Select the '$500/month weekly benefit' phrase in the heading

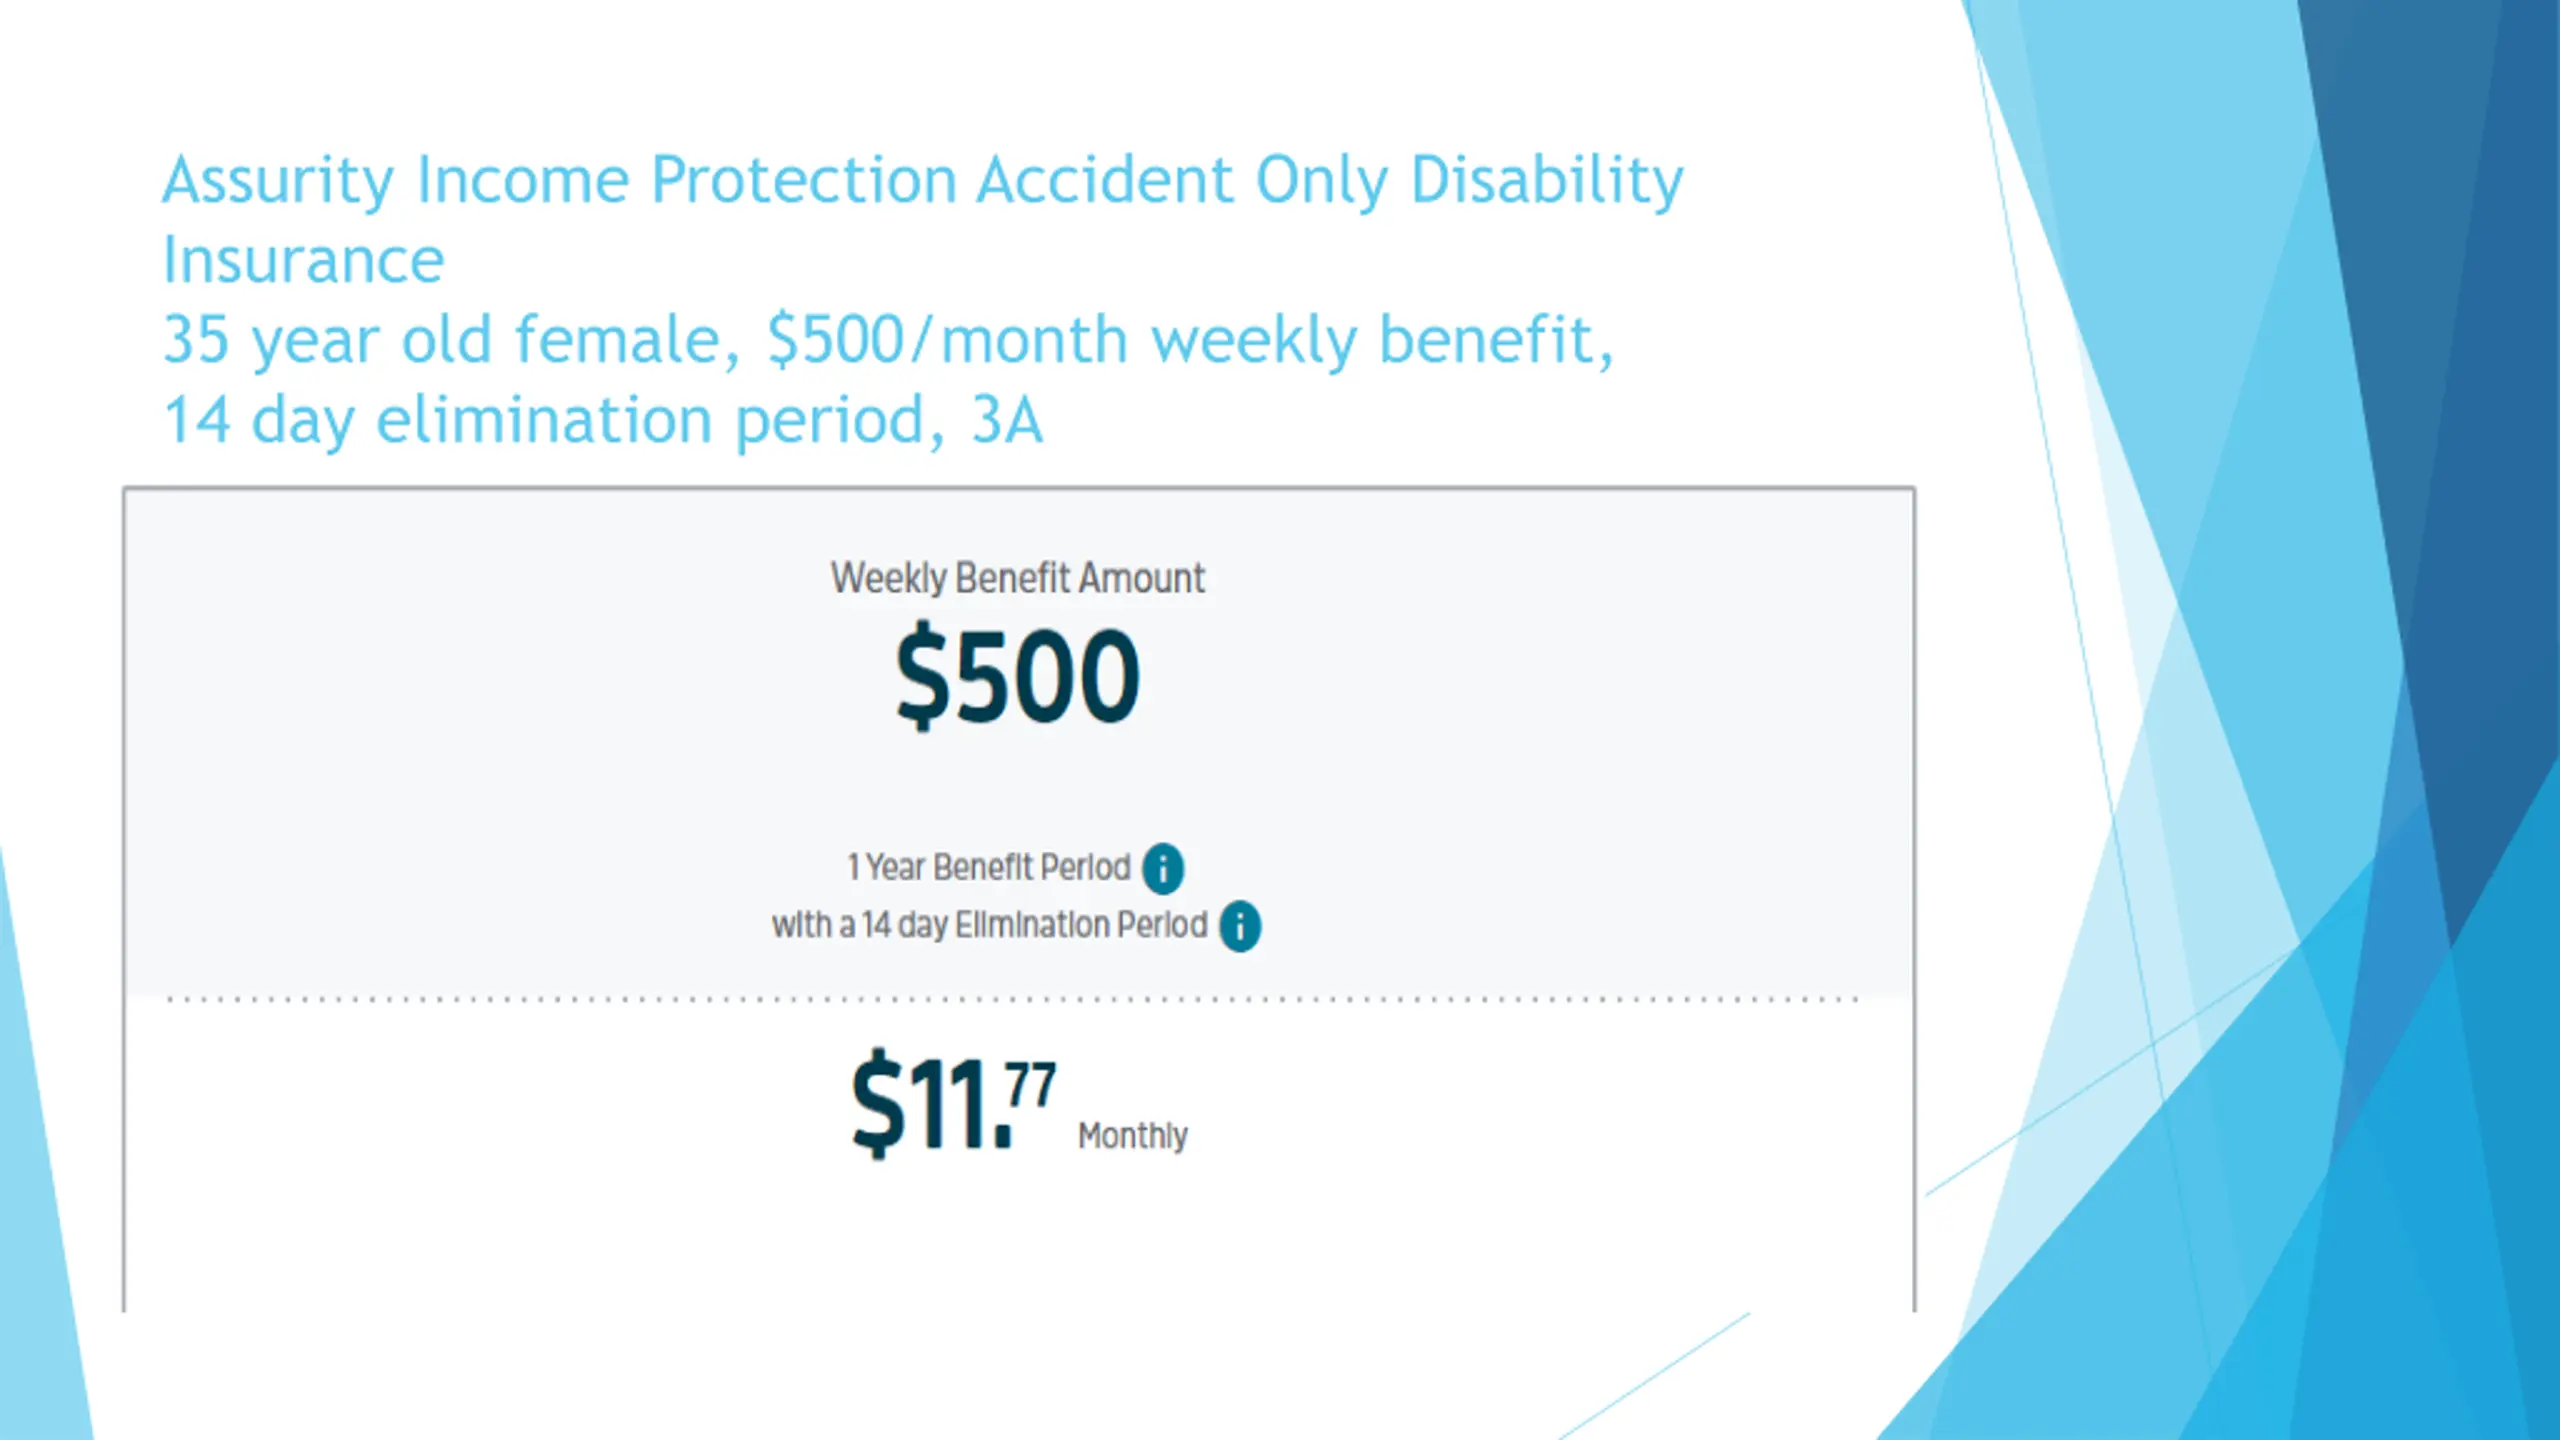[x=1190, y=340]
